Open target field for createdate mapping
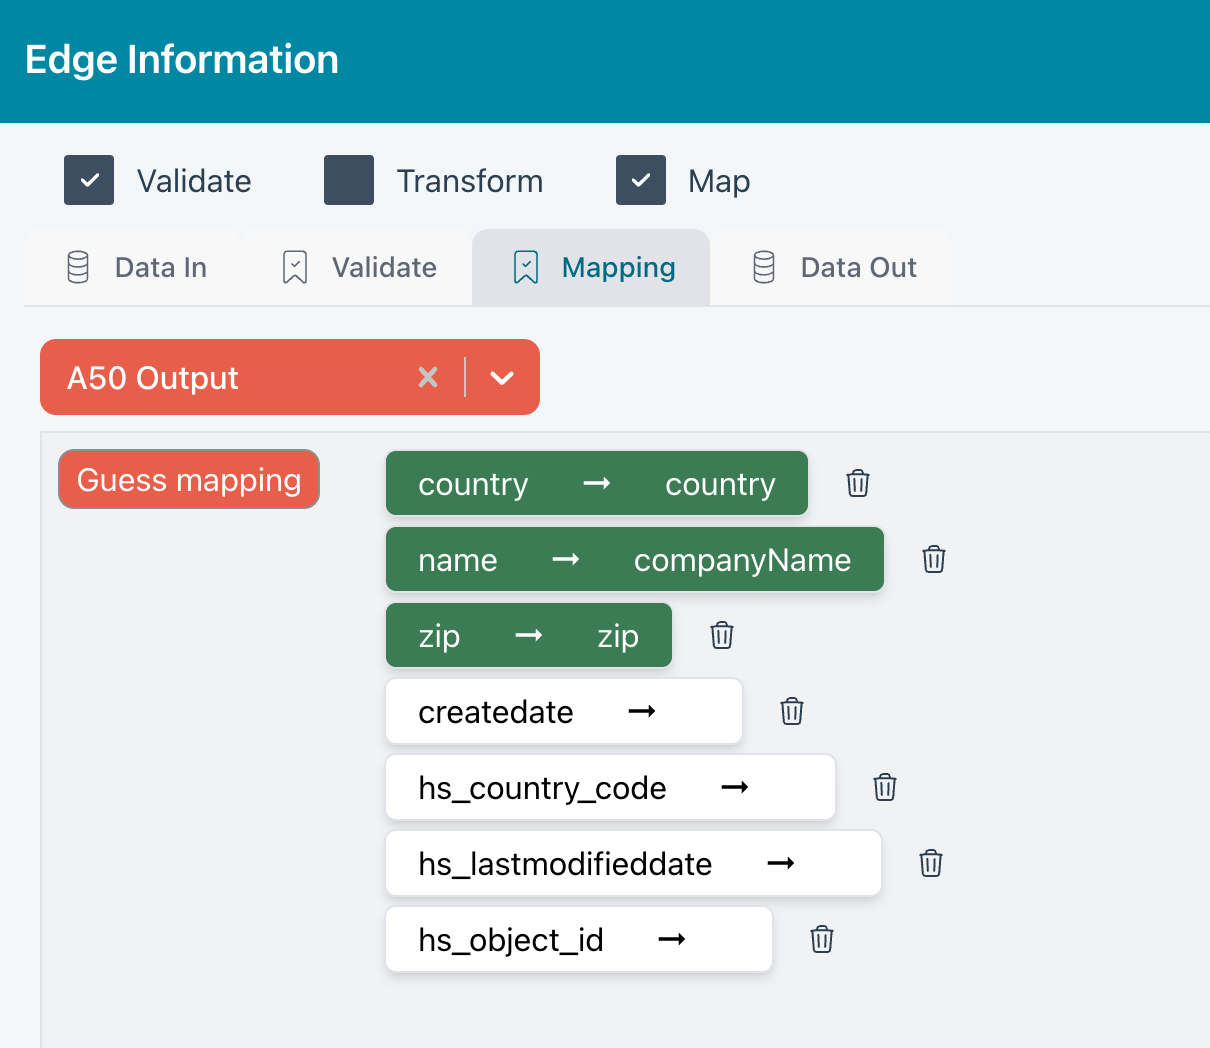 698,711
